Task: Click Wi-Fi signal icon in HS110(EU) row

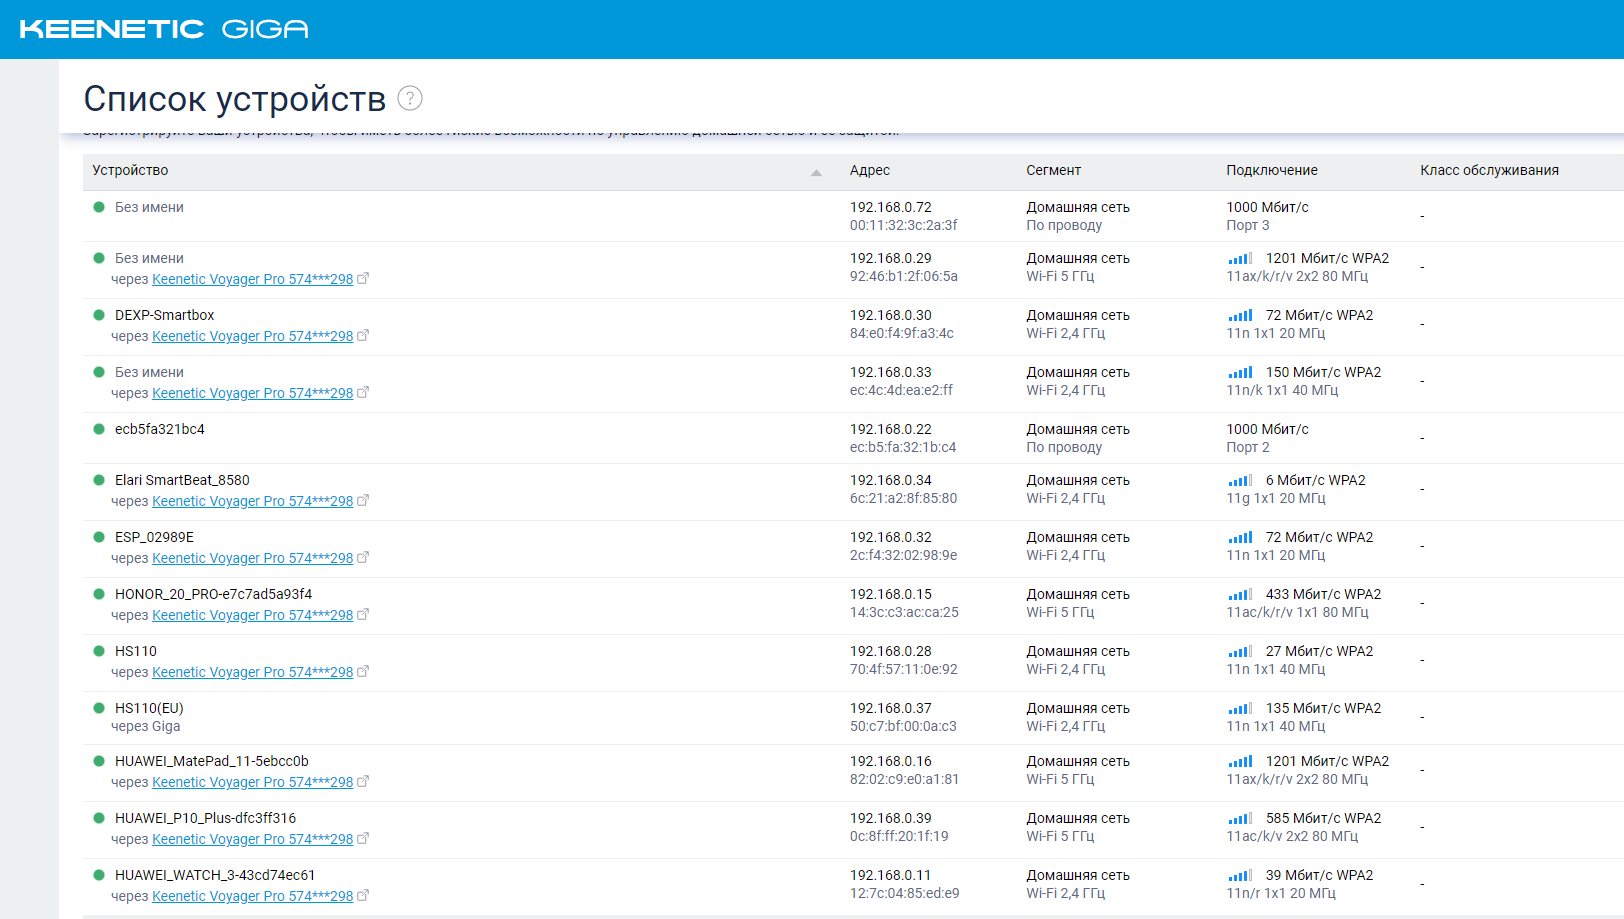Action: [1240, 708]
